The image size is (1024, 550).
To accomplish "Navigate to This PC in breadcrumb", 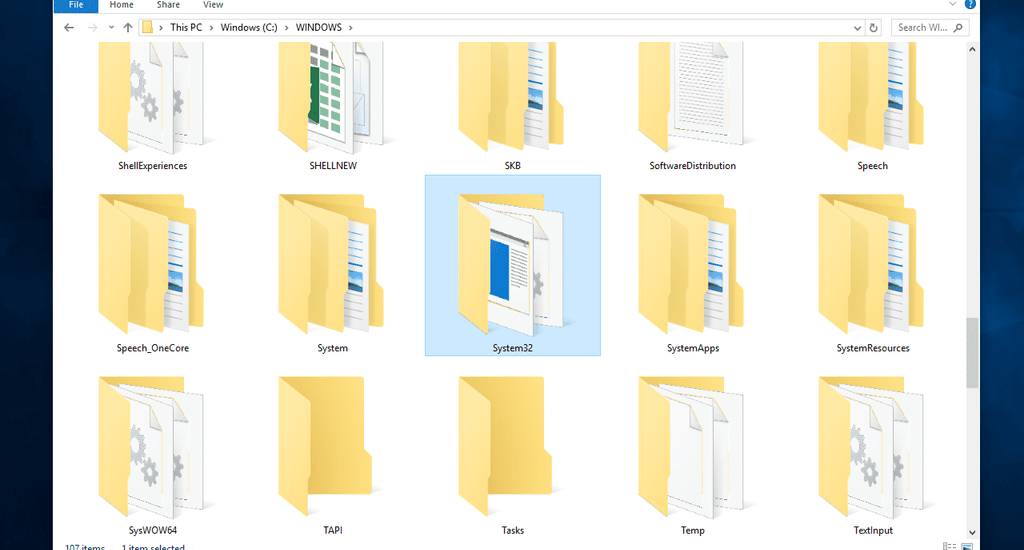I will tap(185, 28).
